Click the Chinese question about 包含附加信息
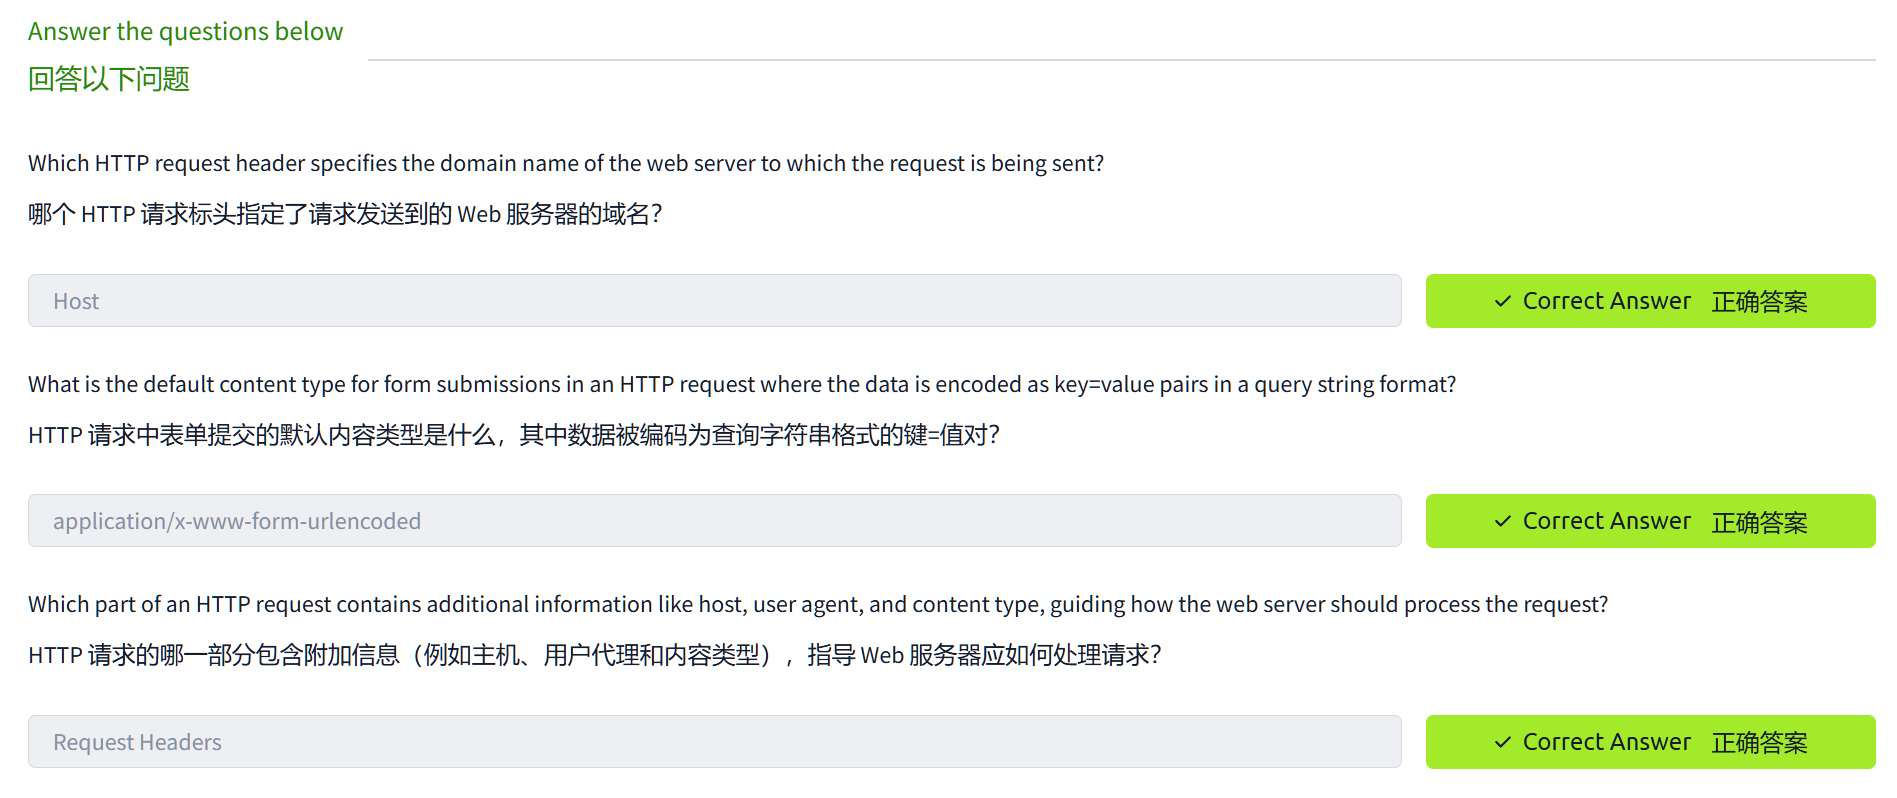Viewport: 1897px width, 798px height. click(594, 655)
